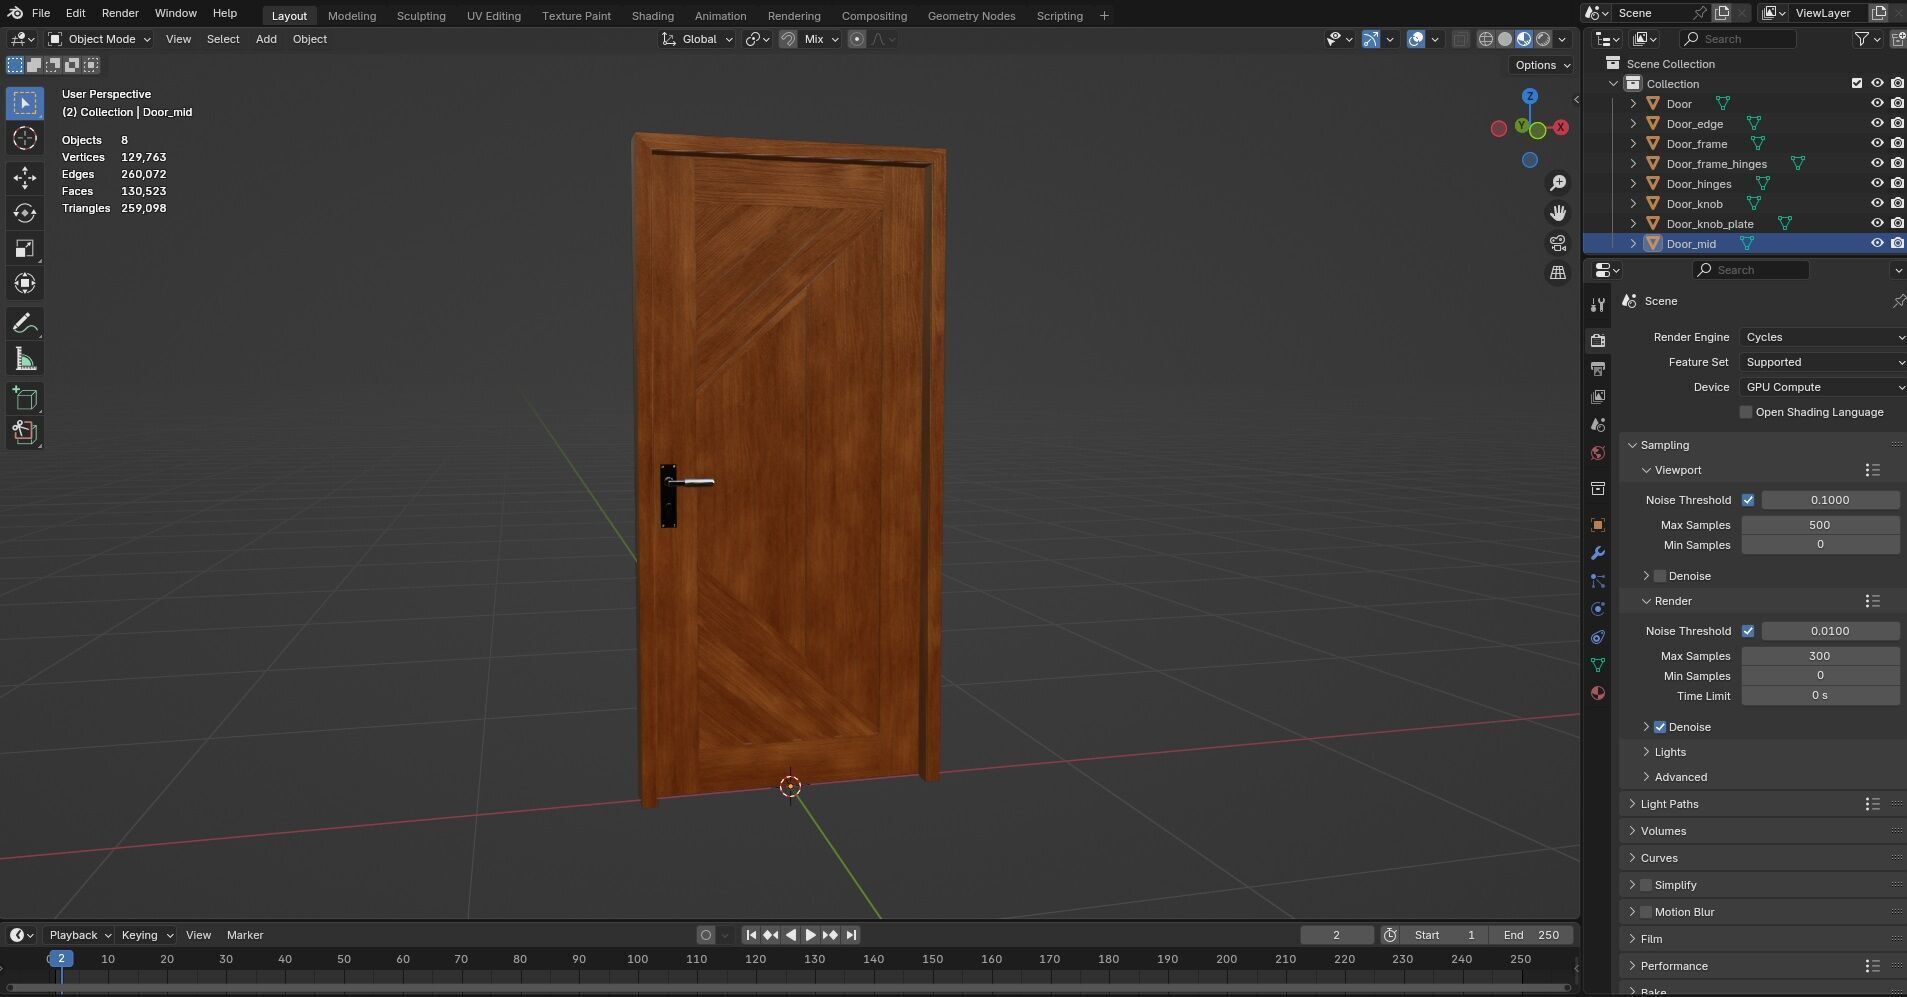Image resolution: width=1907 pixels, height=997 pixels.
Task: Toggle Viewport Noise Threshold checkbox
Action: click(1748, 500)
